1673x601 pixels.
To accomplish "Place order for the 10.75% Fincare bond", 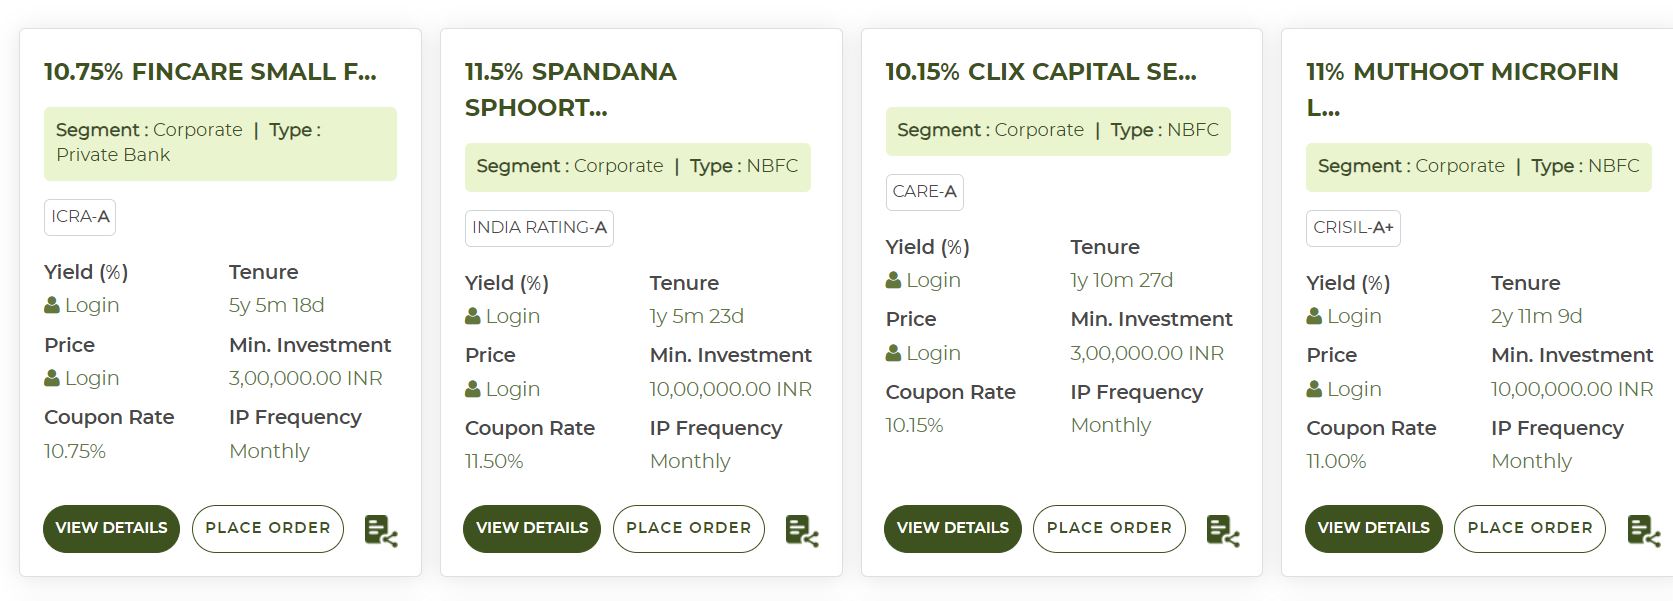I will click(268, 528).
